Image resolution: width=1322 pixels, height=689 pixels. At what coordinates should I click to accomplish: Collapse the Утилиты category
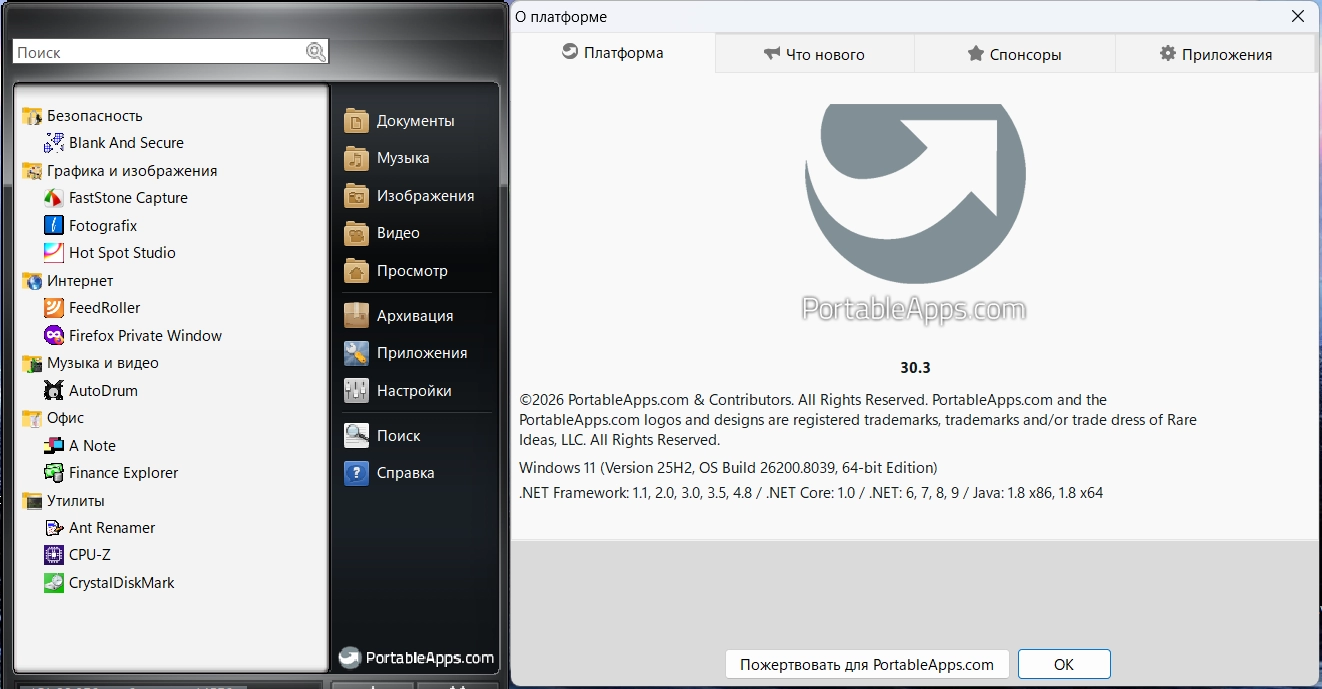(64, 501)
